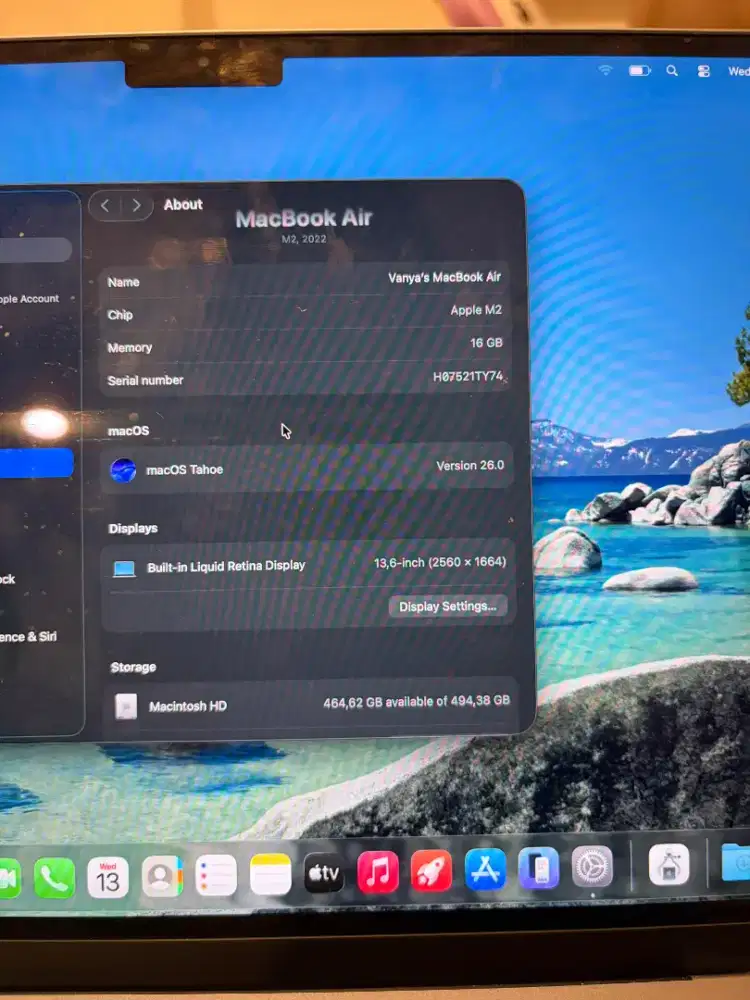Launch iPhone Mirroring from the Dock

tap(539, 867)
